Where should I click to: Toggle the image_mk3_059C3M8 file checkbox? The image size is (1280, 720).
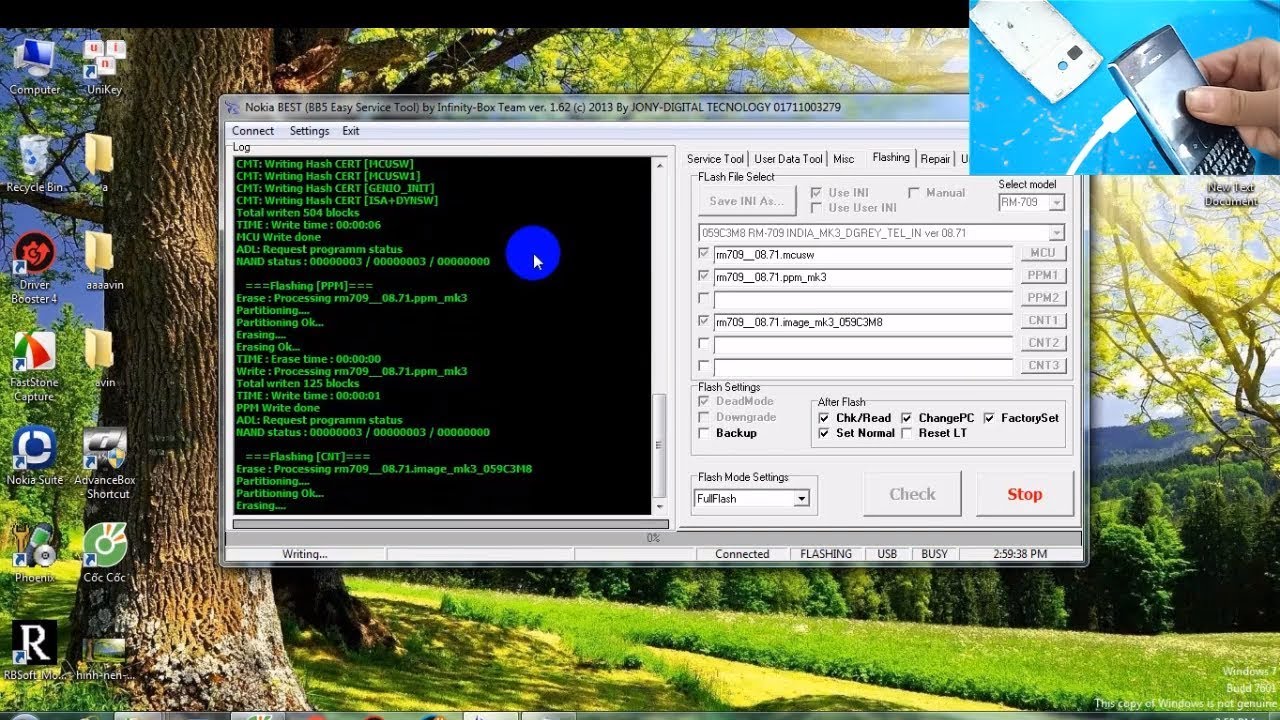[x=704, y=321]
